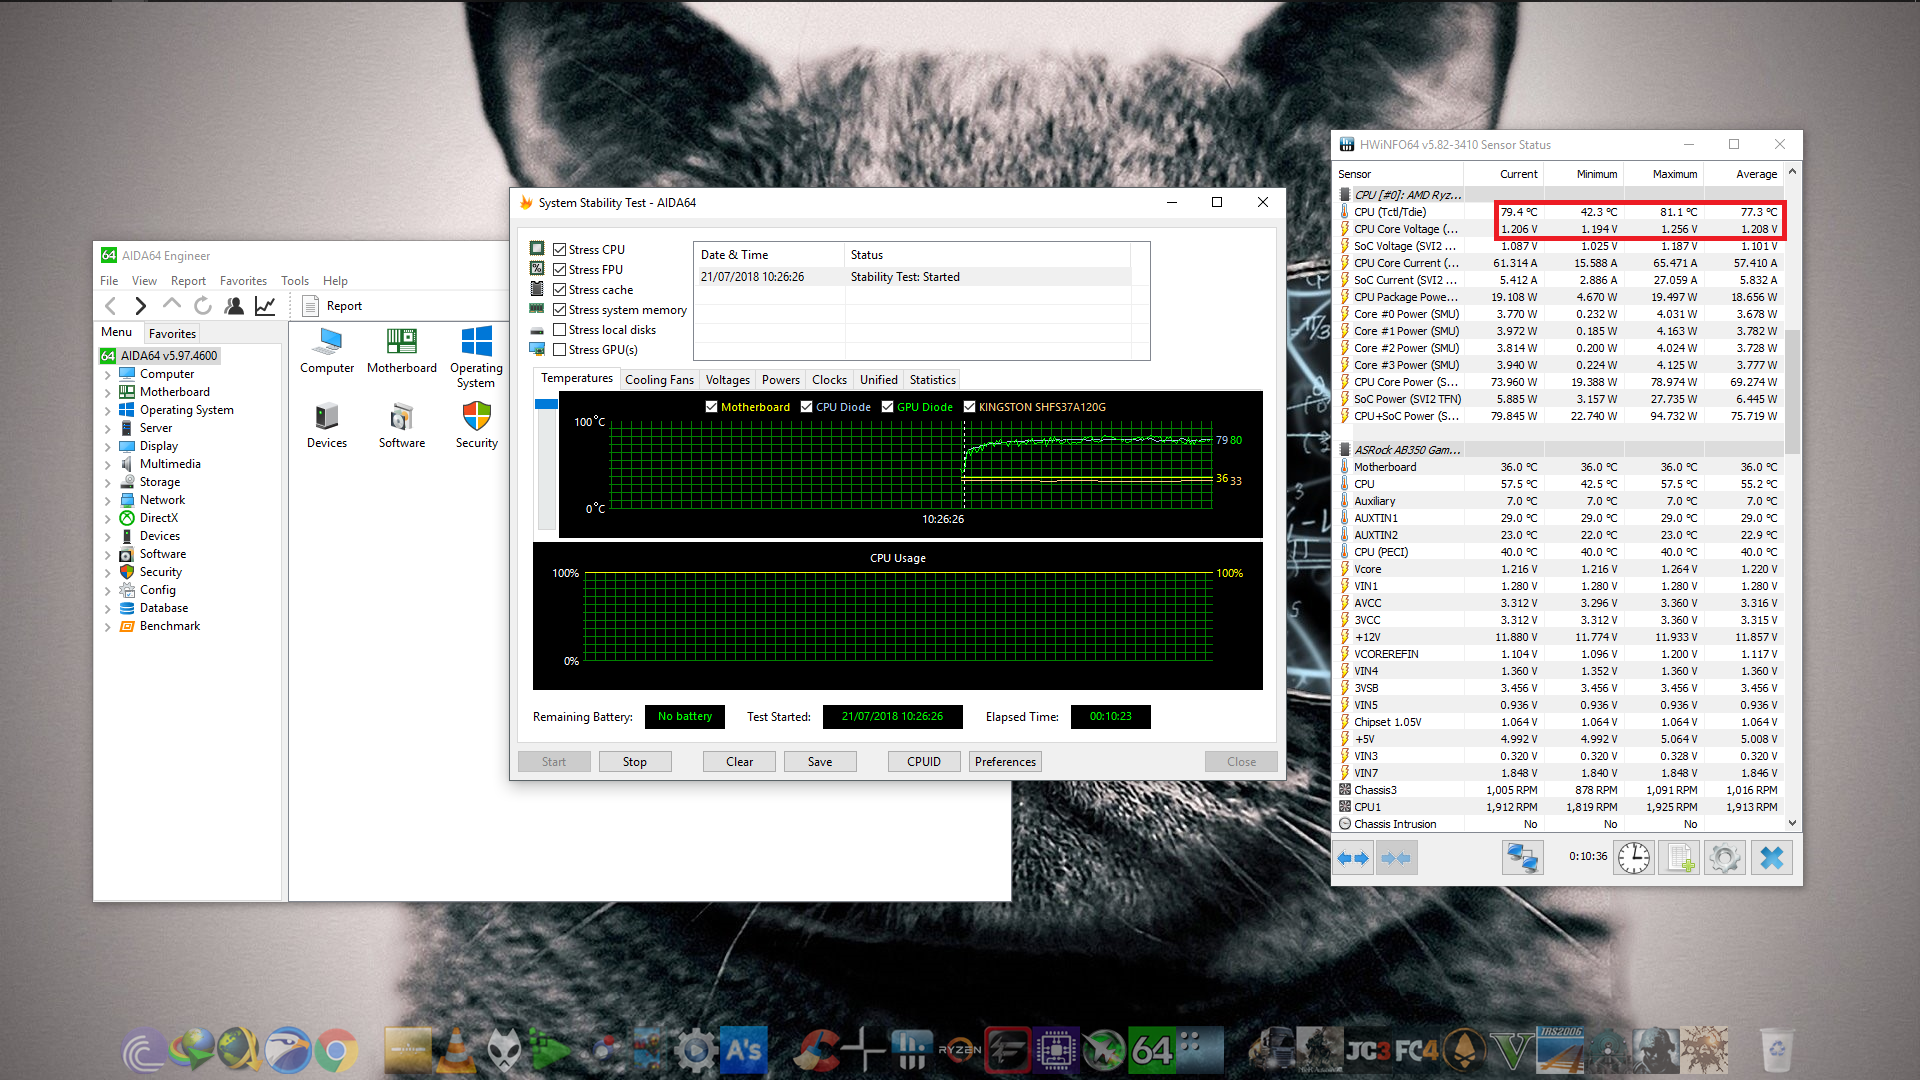Open the Tools menu in AIDA64
The height and width of the screenshot is (1080, 1920).
[x=294, y=281]
